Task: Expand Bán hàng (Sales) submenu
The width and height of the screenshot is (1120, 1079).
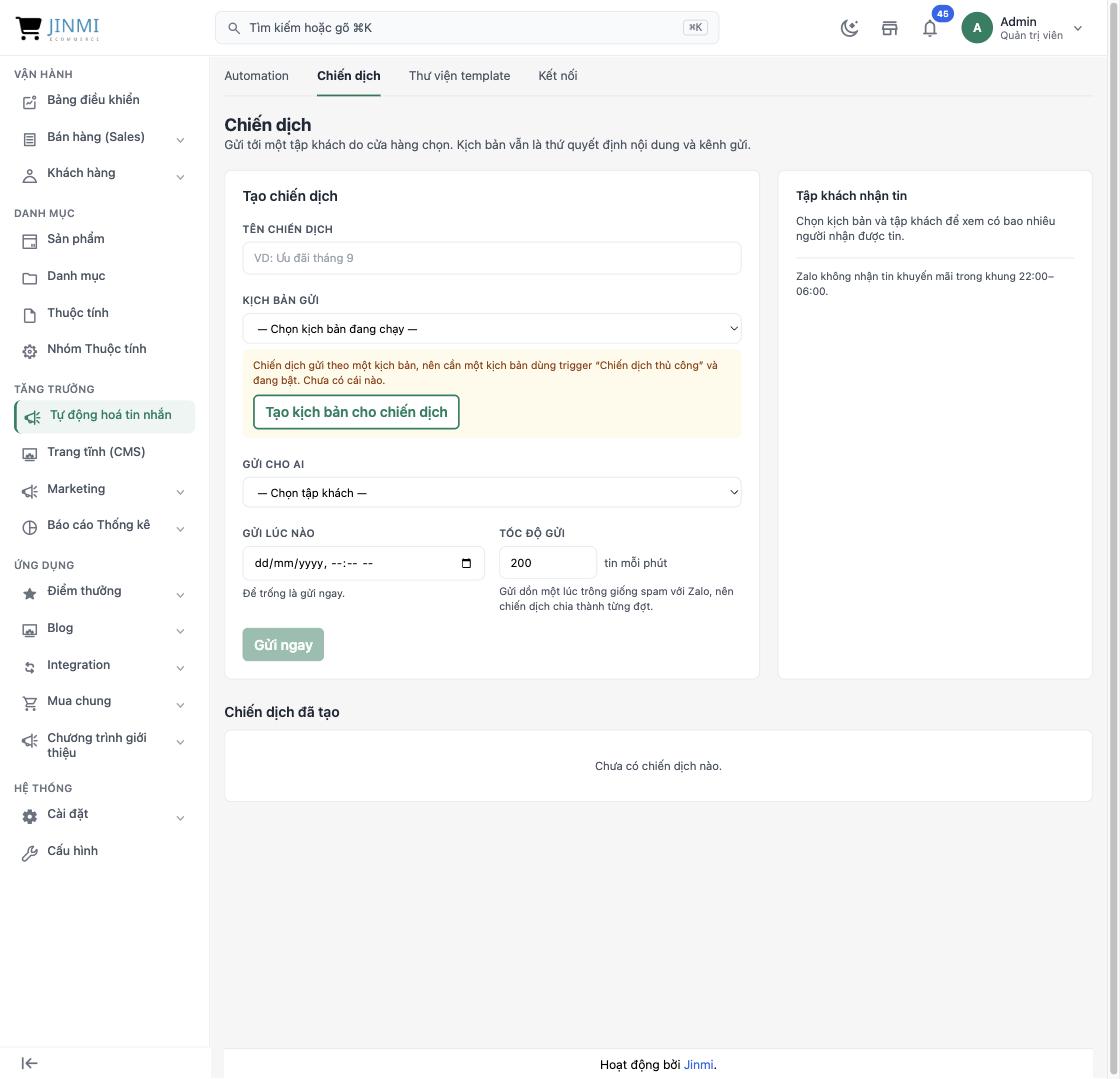Action: click(180, 140)
